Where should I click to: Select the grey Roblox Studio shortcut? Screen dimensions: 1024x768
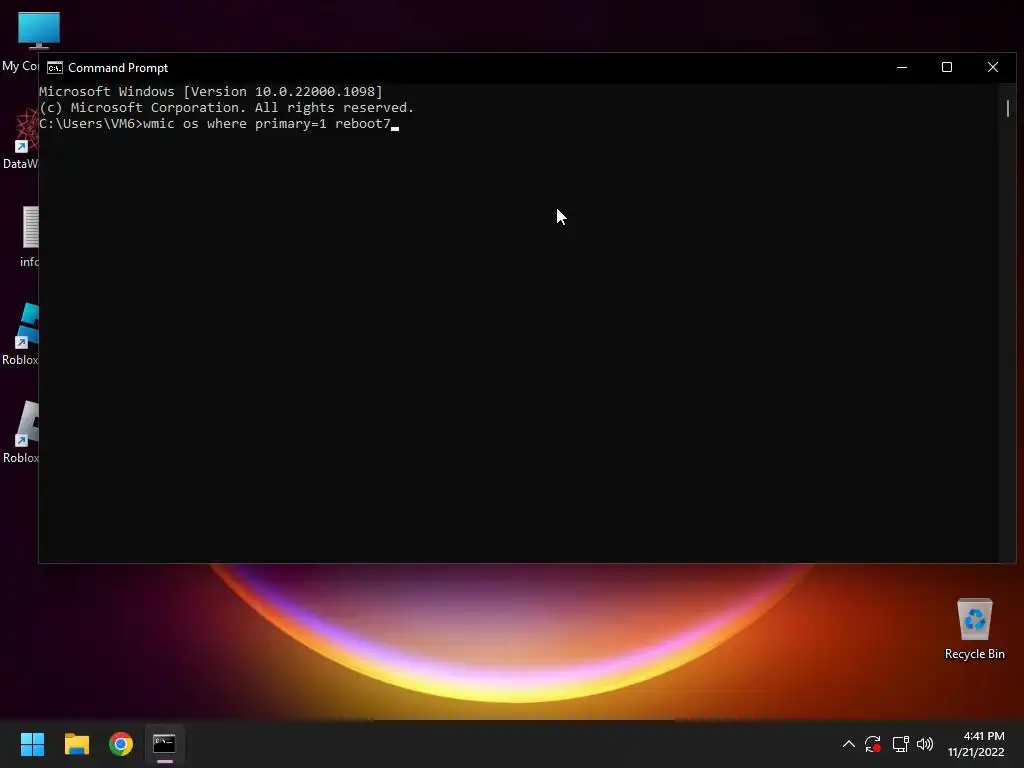pos(20,433)
